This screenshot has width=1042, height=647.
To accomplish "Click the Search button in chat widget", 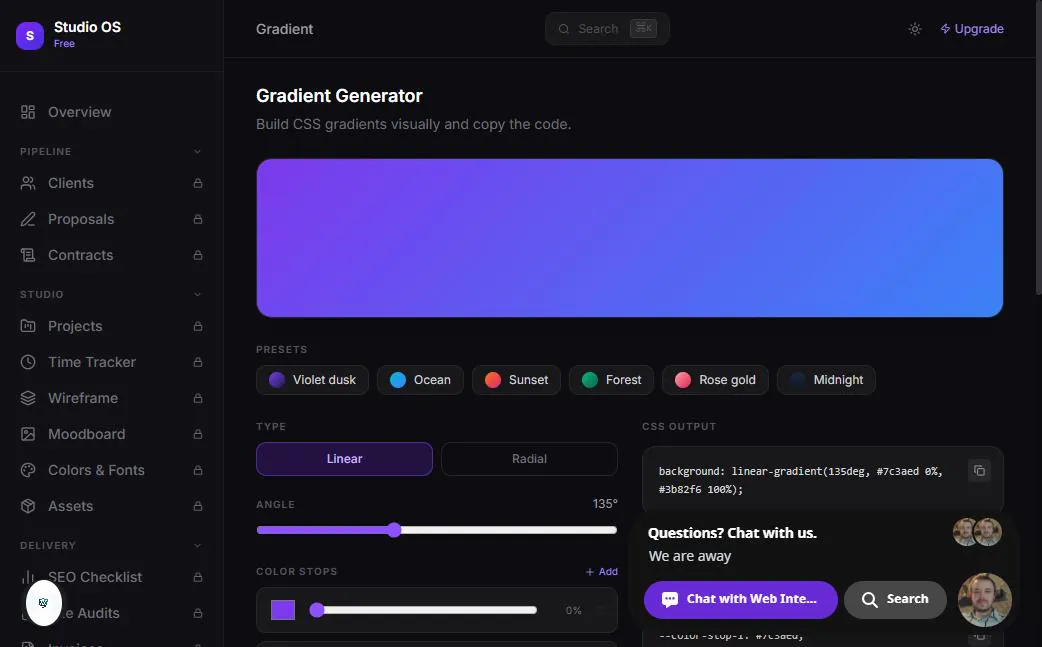I will [895, 599].
